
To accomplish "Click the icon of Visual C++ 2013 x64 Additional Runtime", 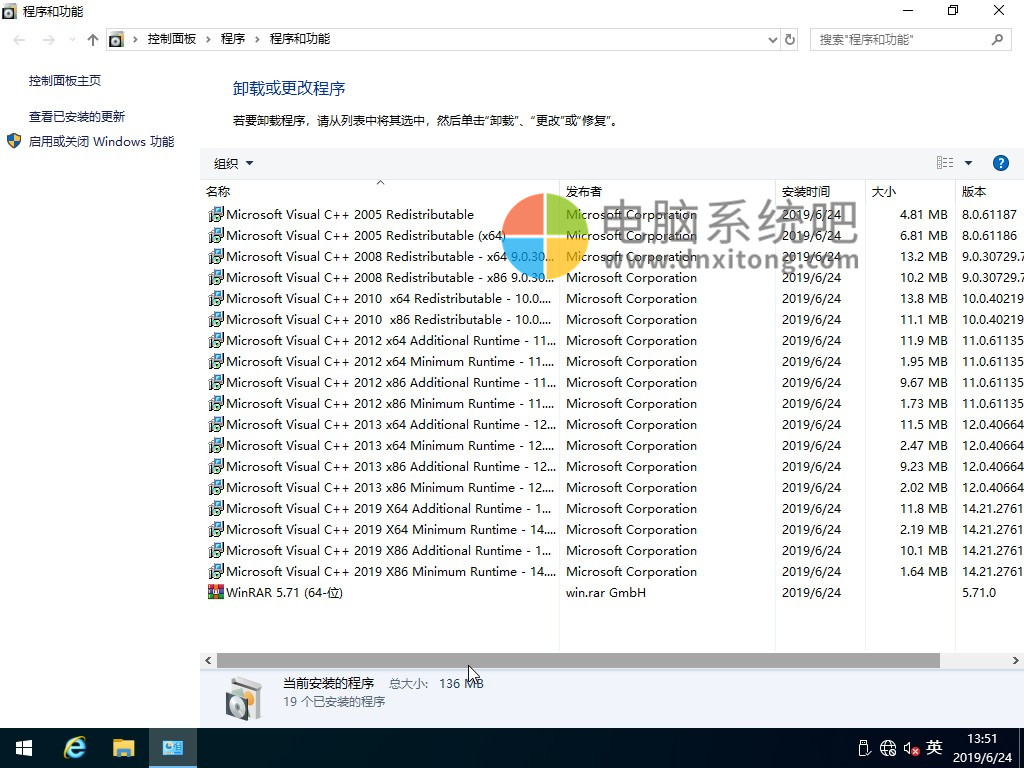I will point(216,424).
